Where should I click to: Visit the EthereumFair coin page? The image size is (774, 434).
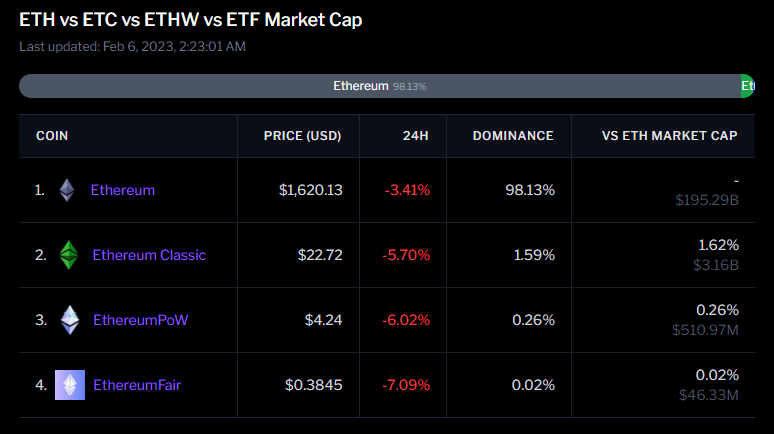point(137,385)
